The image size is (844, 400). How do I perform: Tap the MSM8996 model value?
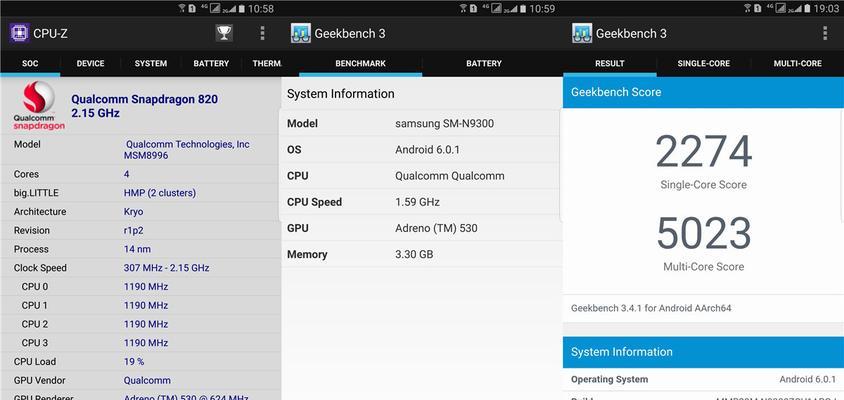pyautogui.click(x=146, y=156)
